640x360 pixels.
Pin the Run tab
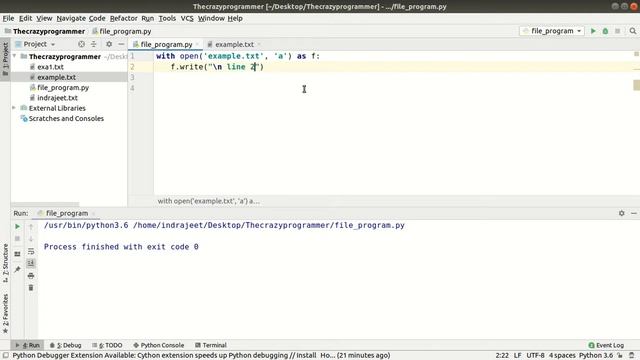18,269
